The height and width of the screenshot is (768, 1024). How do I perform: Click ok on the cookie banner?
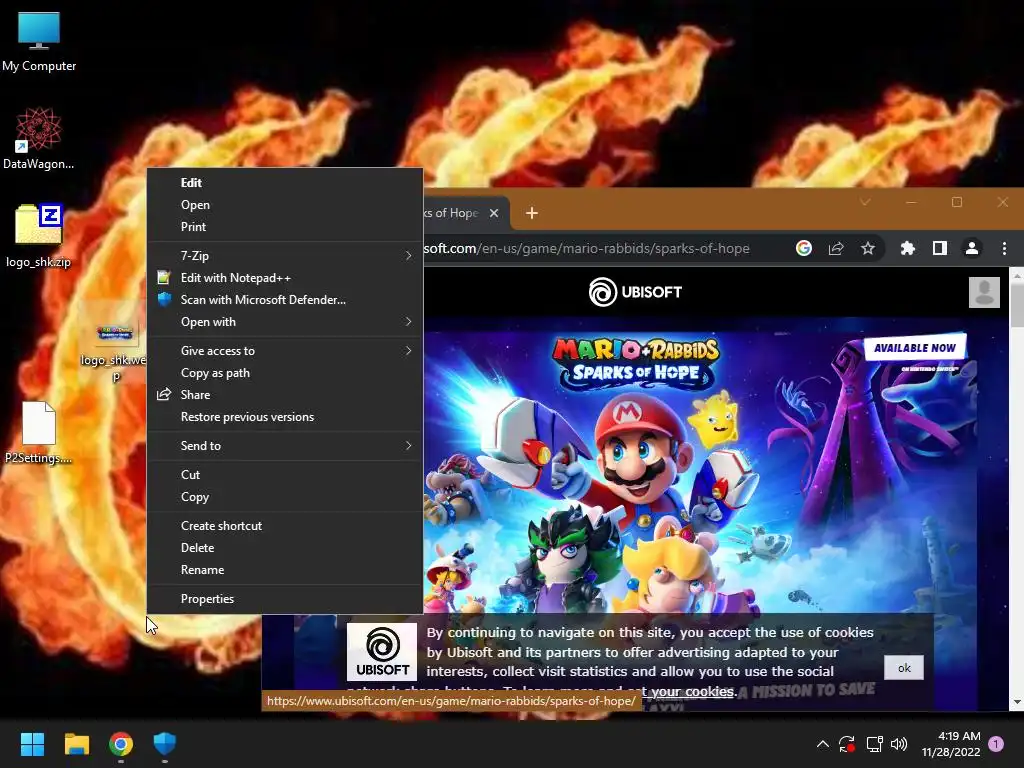point(904,667)
